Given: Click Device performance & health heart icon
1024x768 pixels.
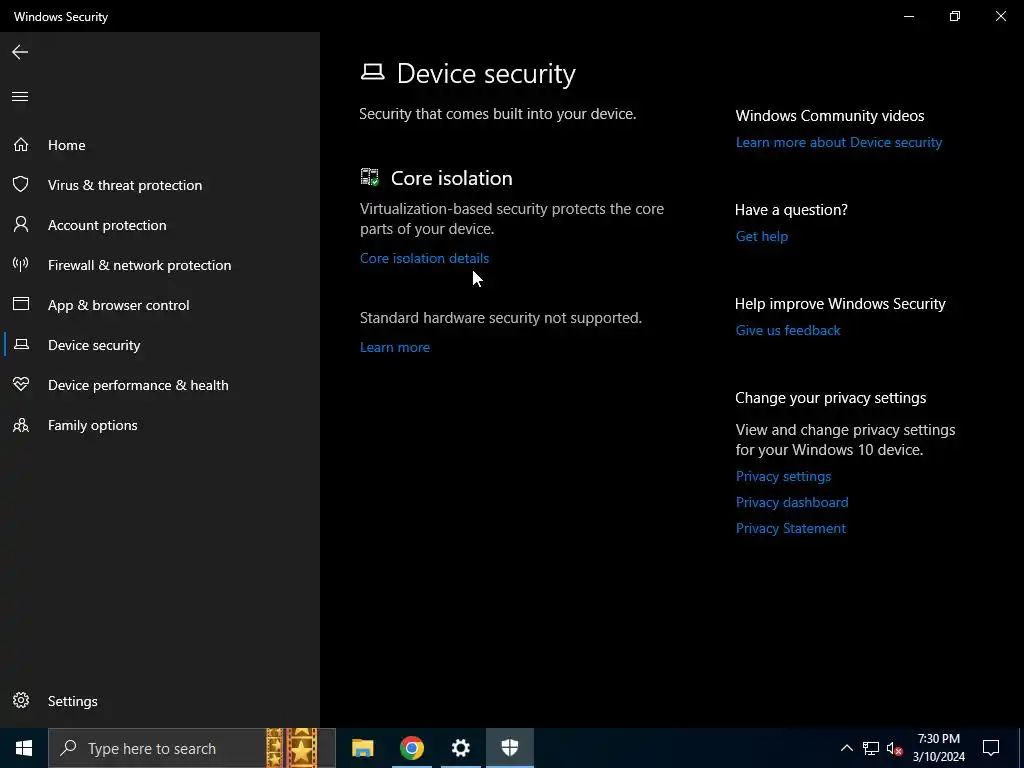Looking at the screenshot, I should pos(20,385).
